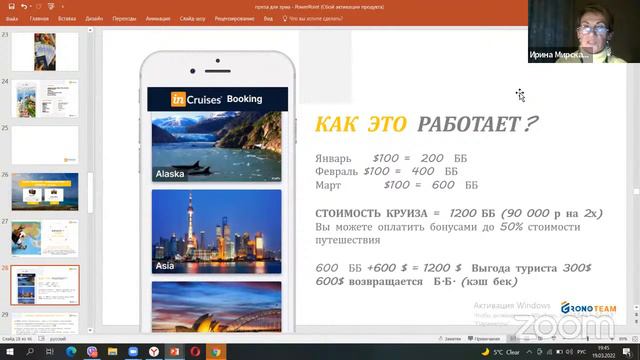Select the highlighted slide 28 thumbnail
640x360 pixels.
coord(45,285)
